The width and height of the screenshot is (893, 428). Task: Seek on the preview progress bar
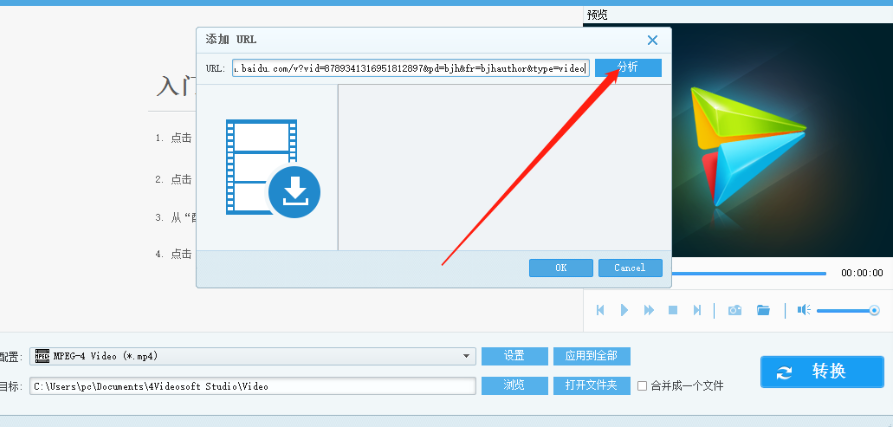pyautogui.click(x=748, y=274)
